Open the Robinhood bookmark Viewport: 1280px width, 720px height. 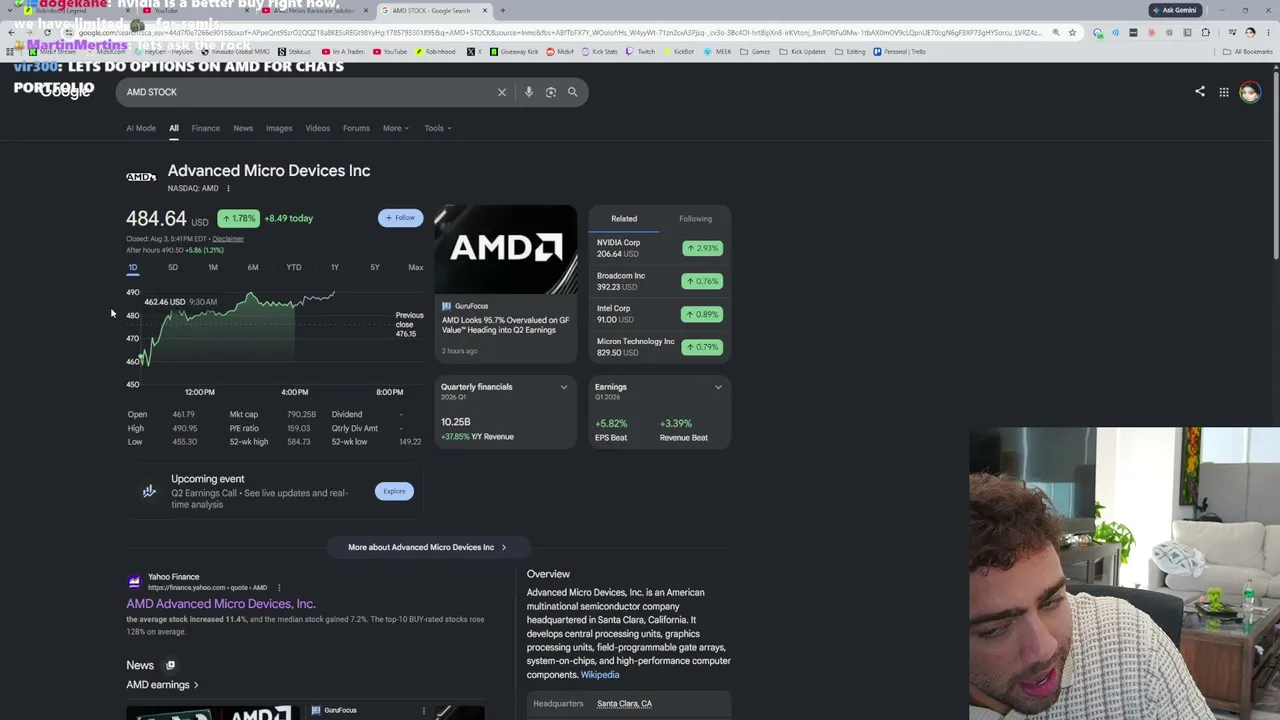click(x=436, y=51)
